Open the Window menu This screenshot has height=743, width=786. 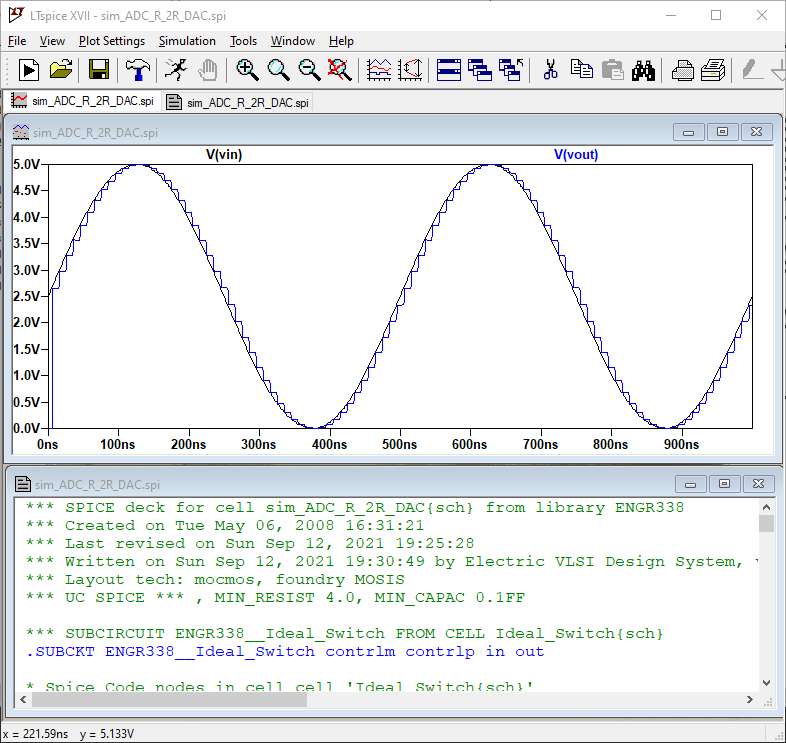tap(293, 41)
